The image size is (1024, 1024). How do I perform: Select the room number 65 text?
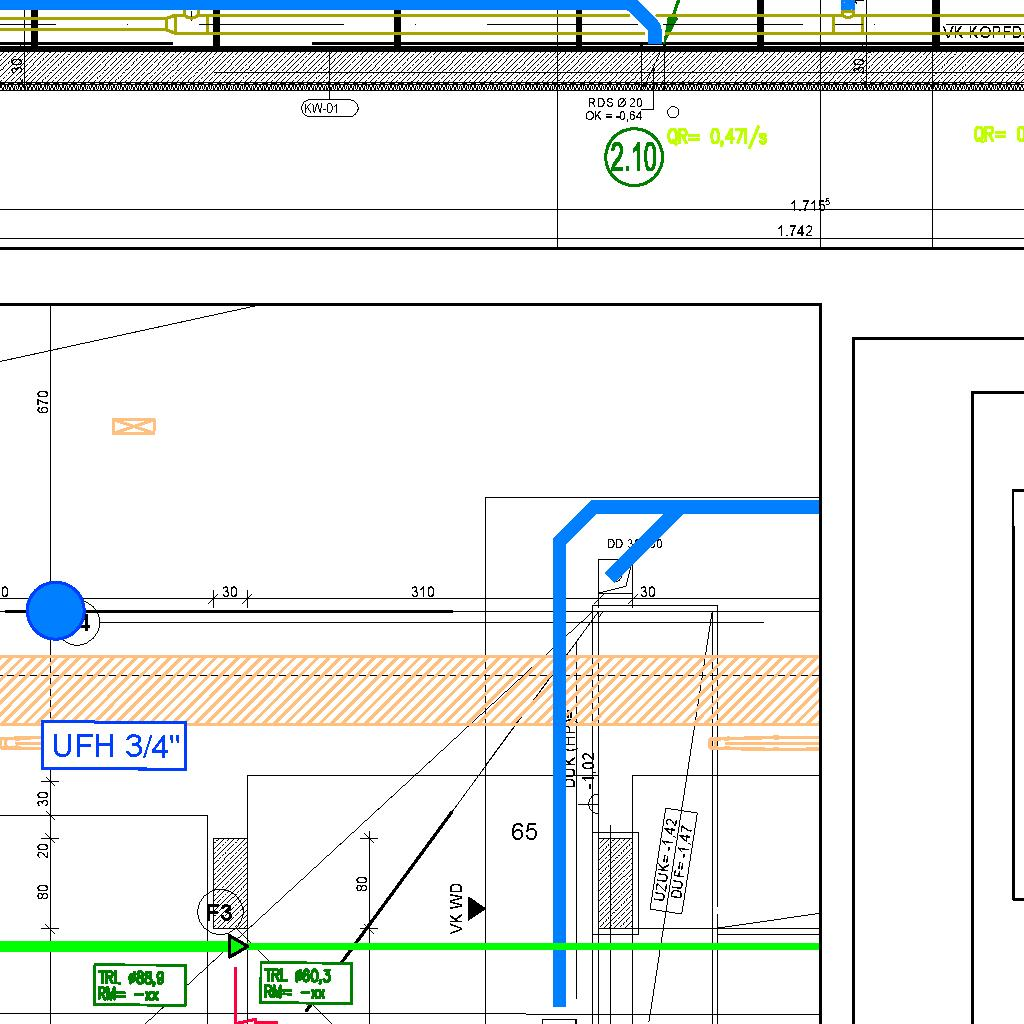click(x=524, y=832)
